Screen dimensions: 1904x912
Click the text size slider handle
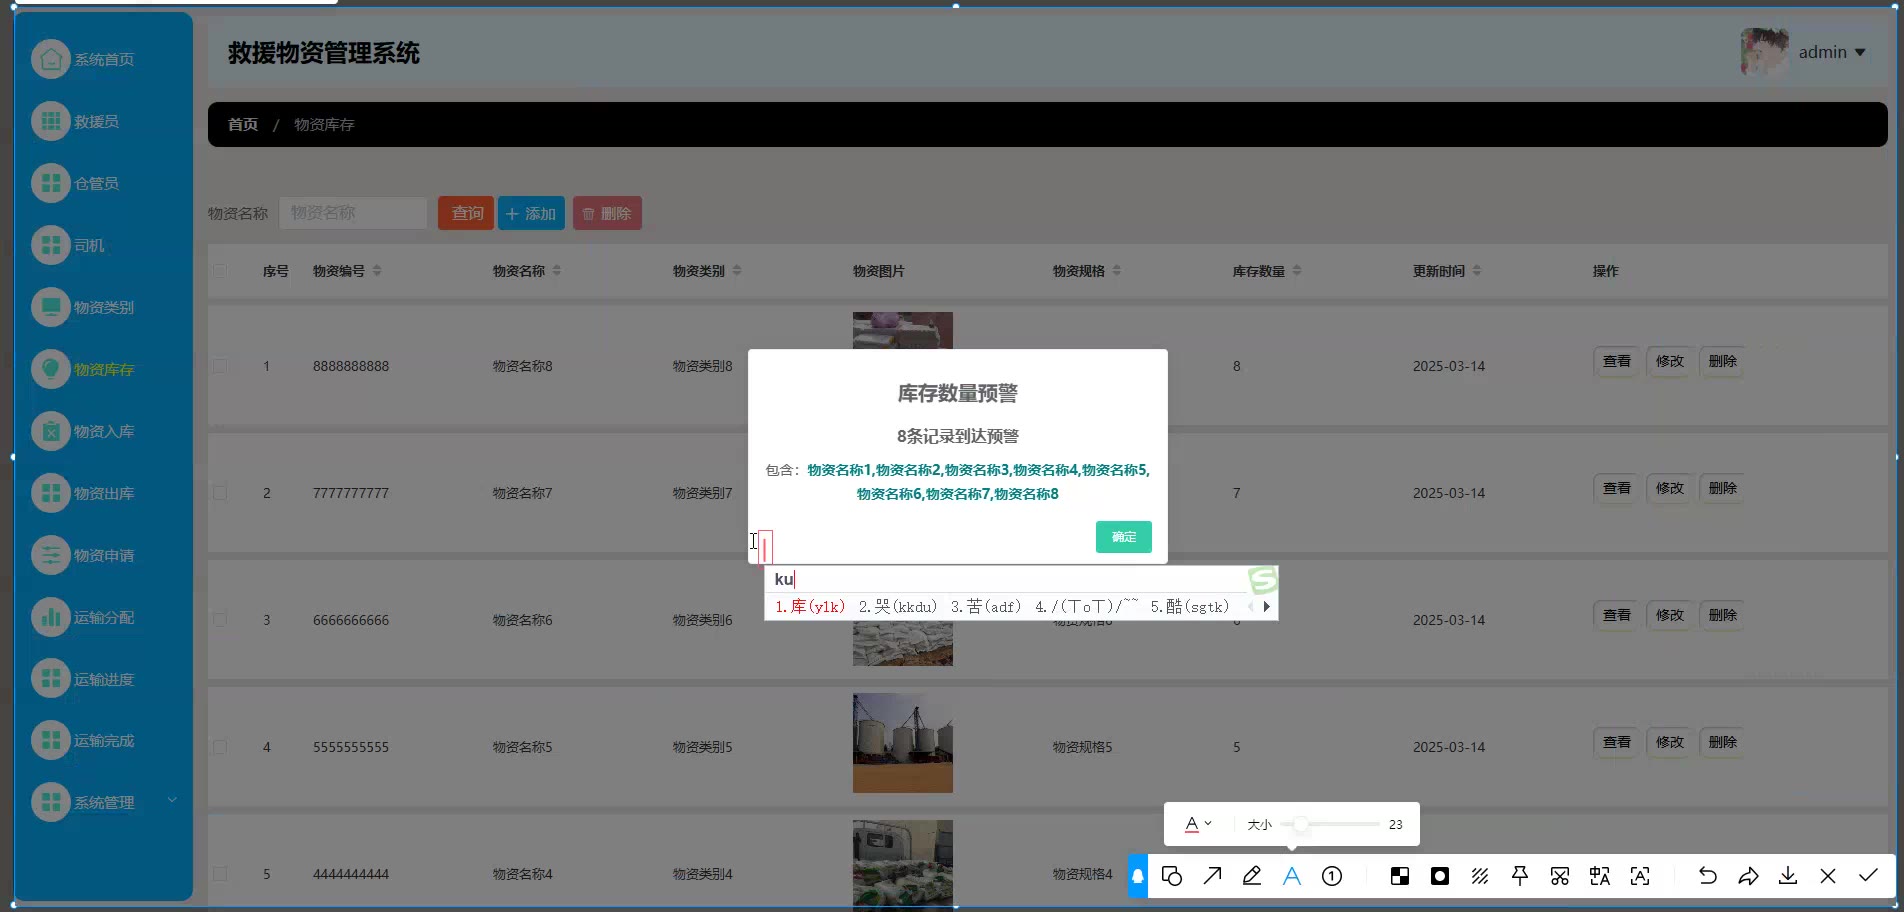[x=1300, y=824]
